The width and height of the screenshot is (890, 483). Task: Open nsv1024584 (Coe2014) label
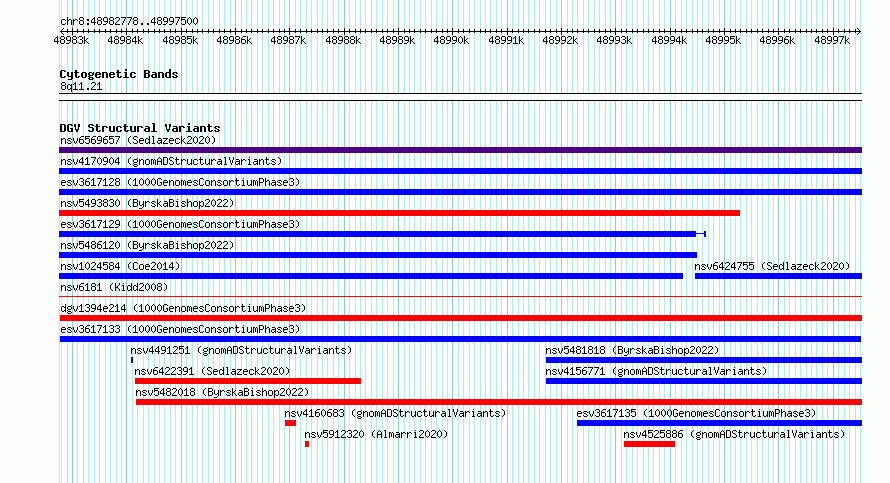120,266
